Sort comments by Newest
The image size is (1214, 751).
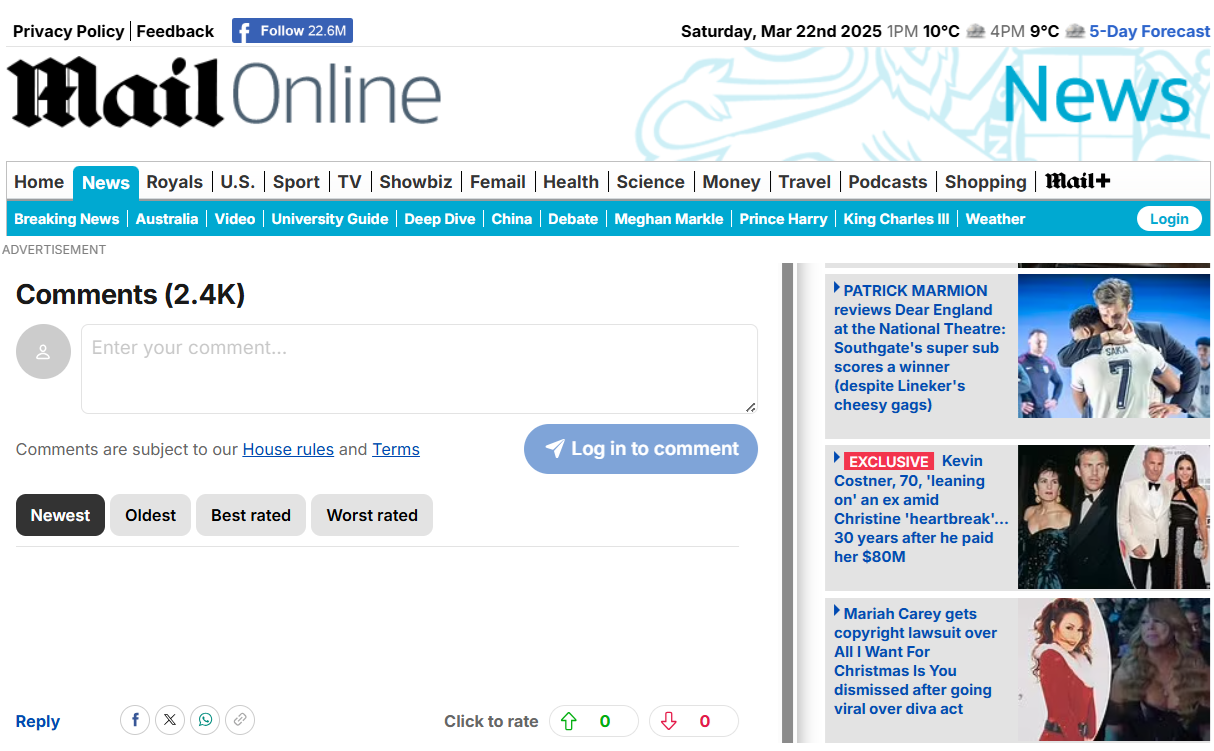[x=60, y=515]
